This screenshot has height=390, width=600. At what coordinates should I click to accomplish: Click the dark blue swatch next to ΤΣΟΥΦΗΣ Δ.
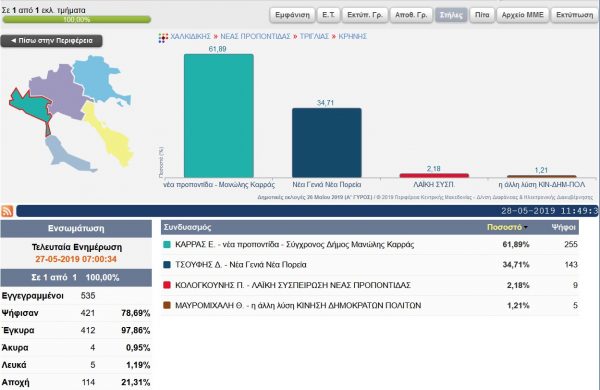point(166,265)
